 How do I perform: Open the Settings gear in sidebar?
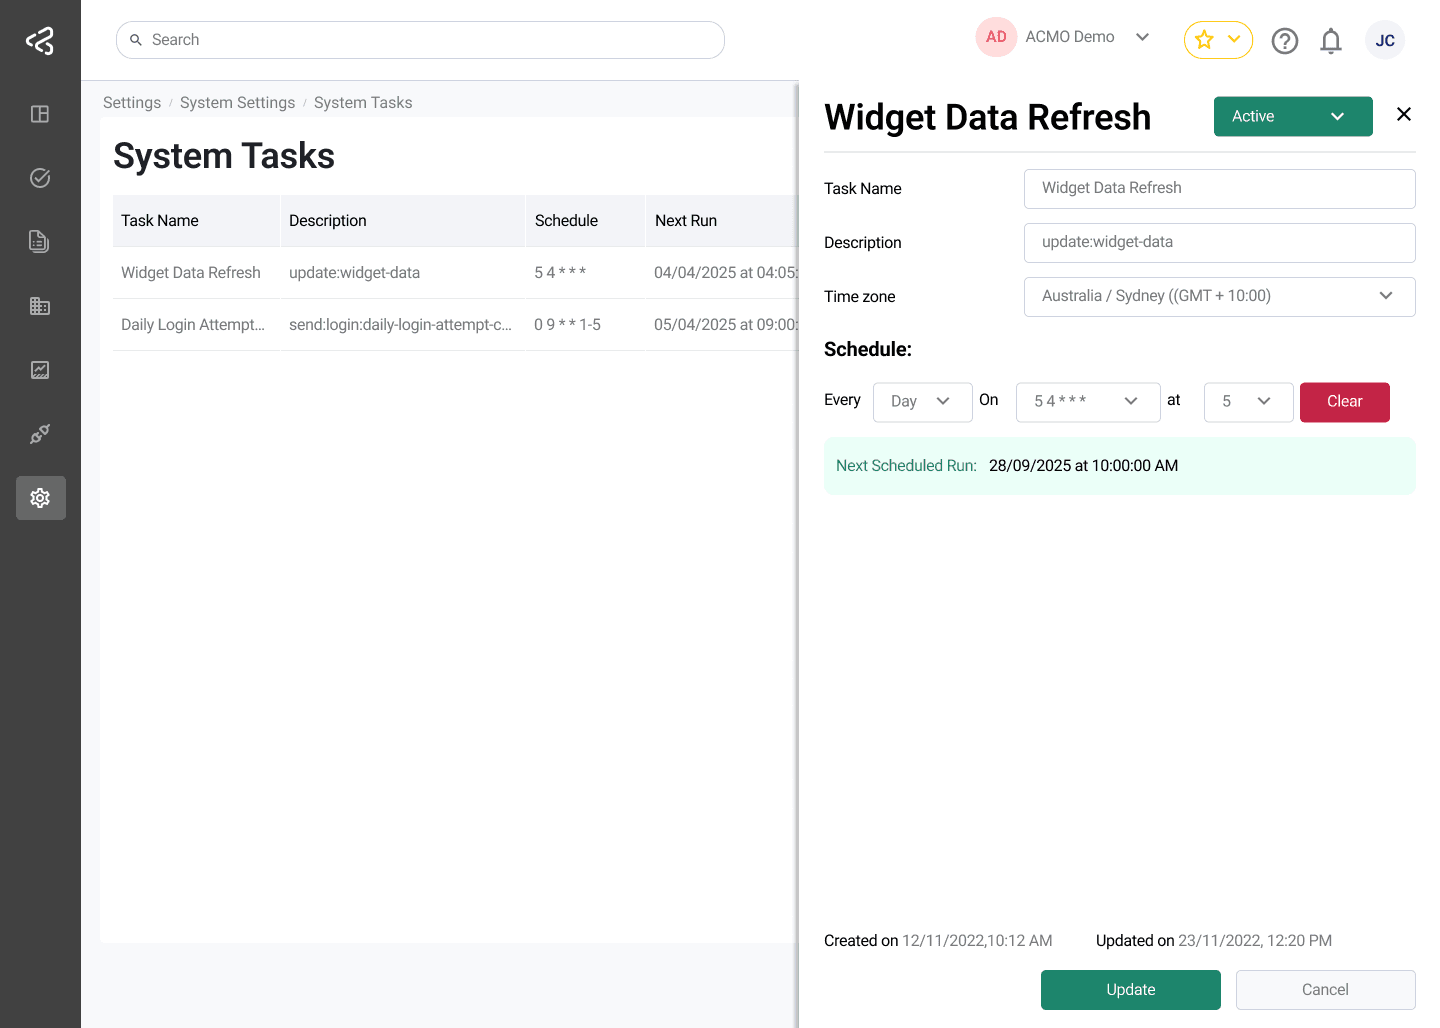40,497
